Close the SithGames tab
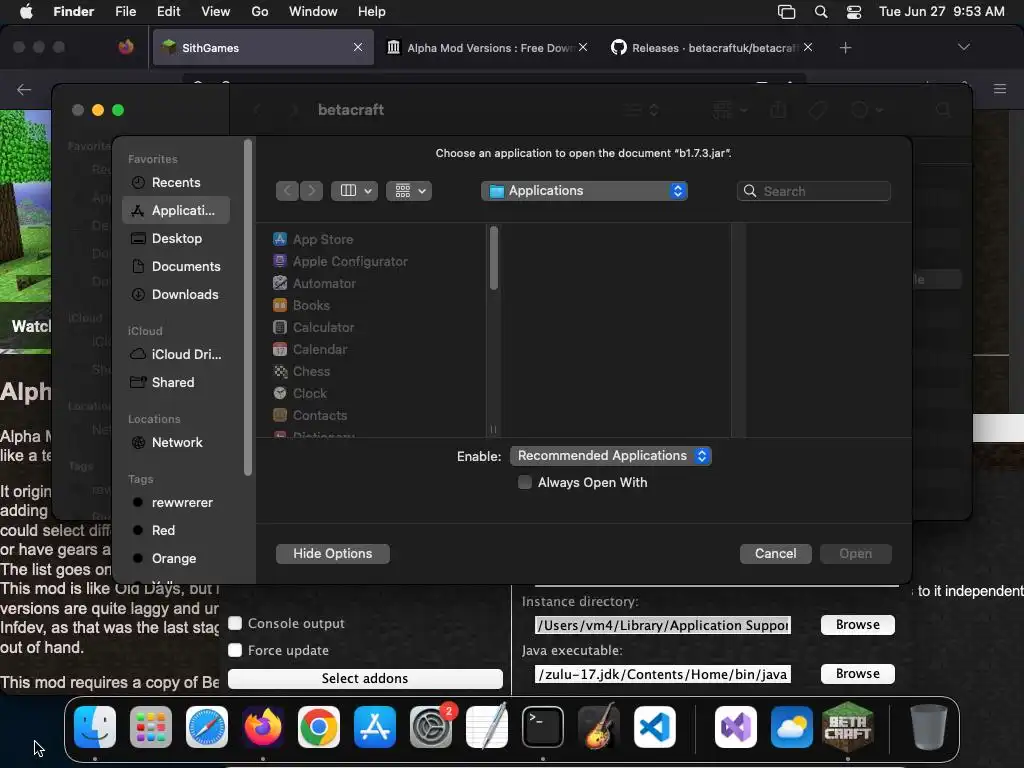Screen dimensions: 1024x768 coord(358,47)
